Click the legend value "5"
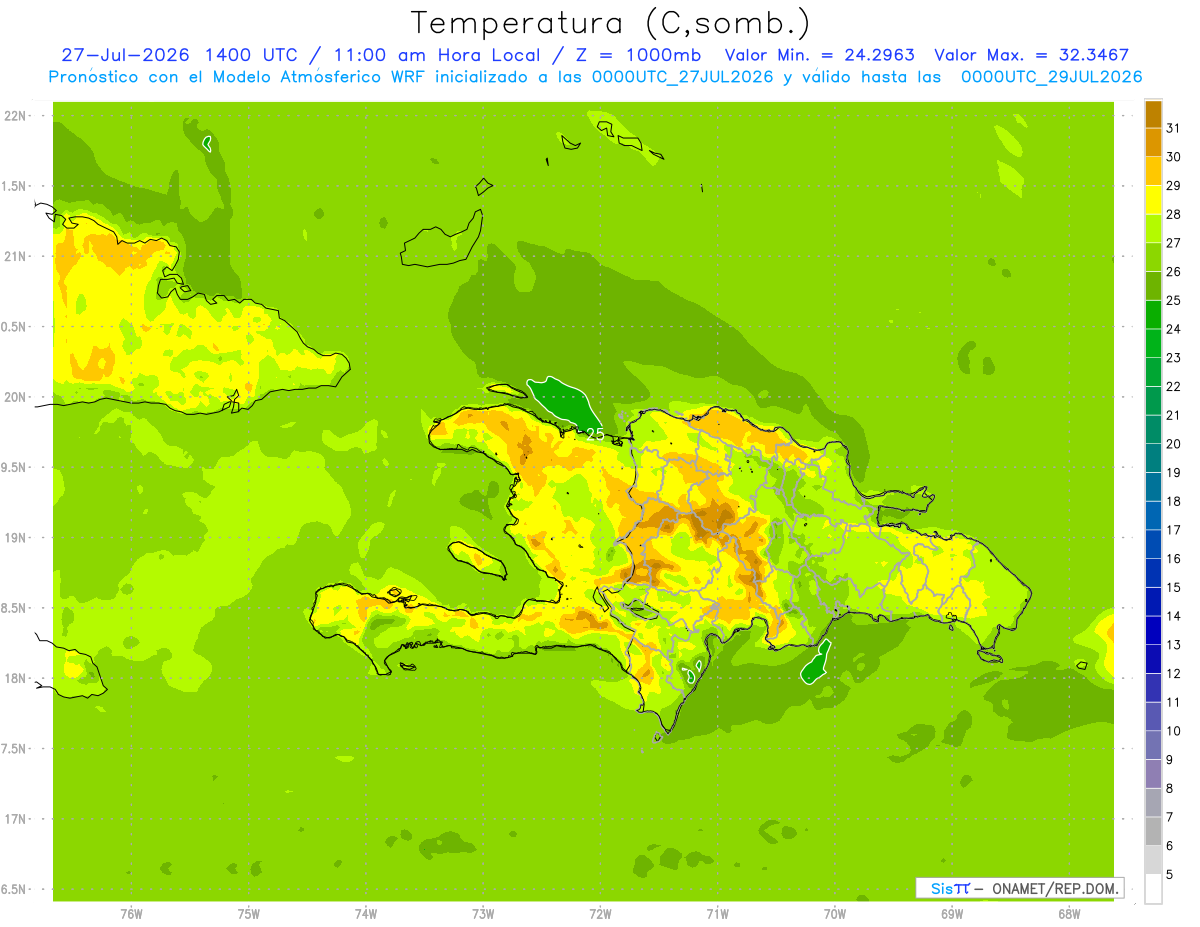This screenshot has height=927, width=1200. click(x=1170, y=875)
